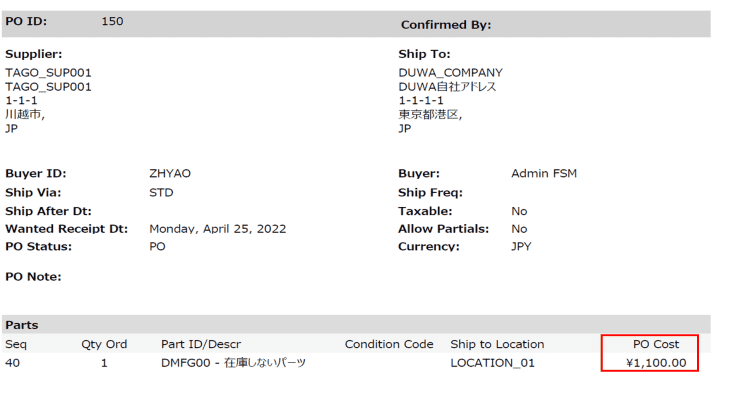Select the Wanted Receipt date April 25, 2022
Screen dimensions: 745x400
[x=217, y=229]
